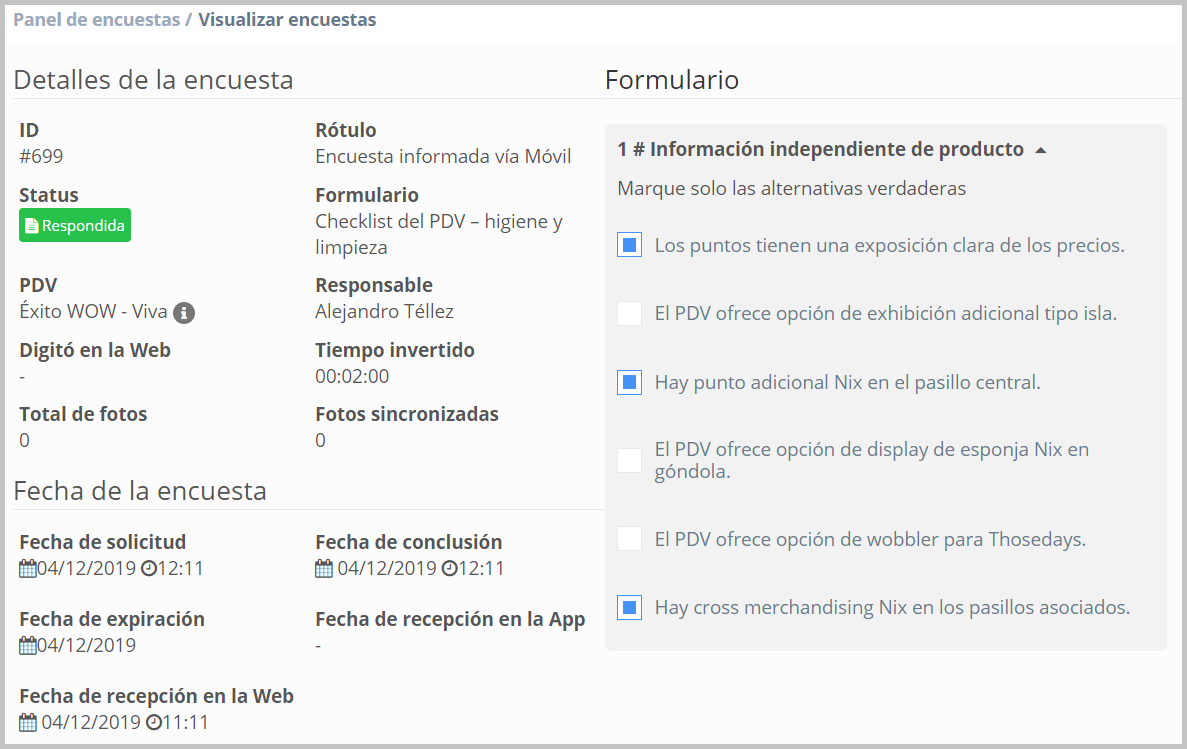1187x749 pixels.
Task: Check the exhibición adicional tipo isla checkbox
Action: click(x=629, y=313)
